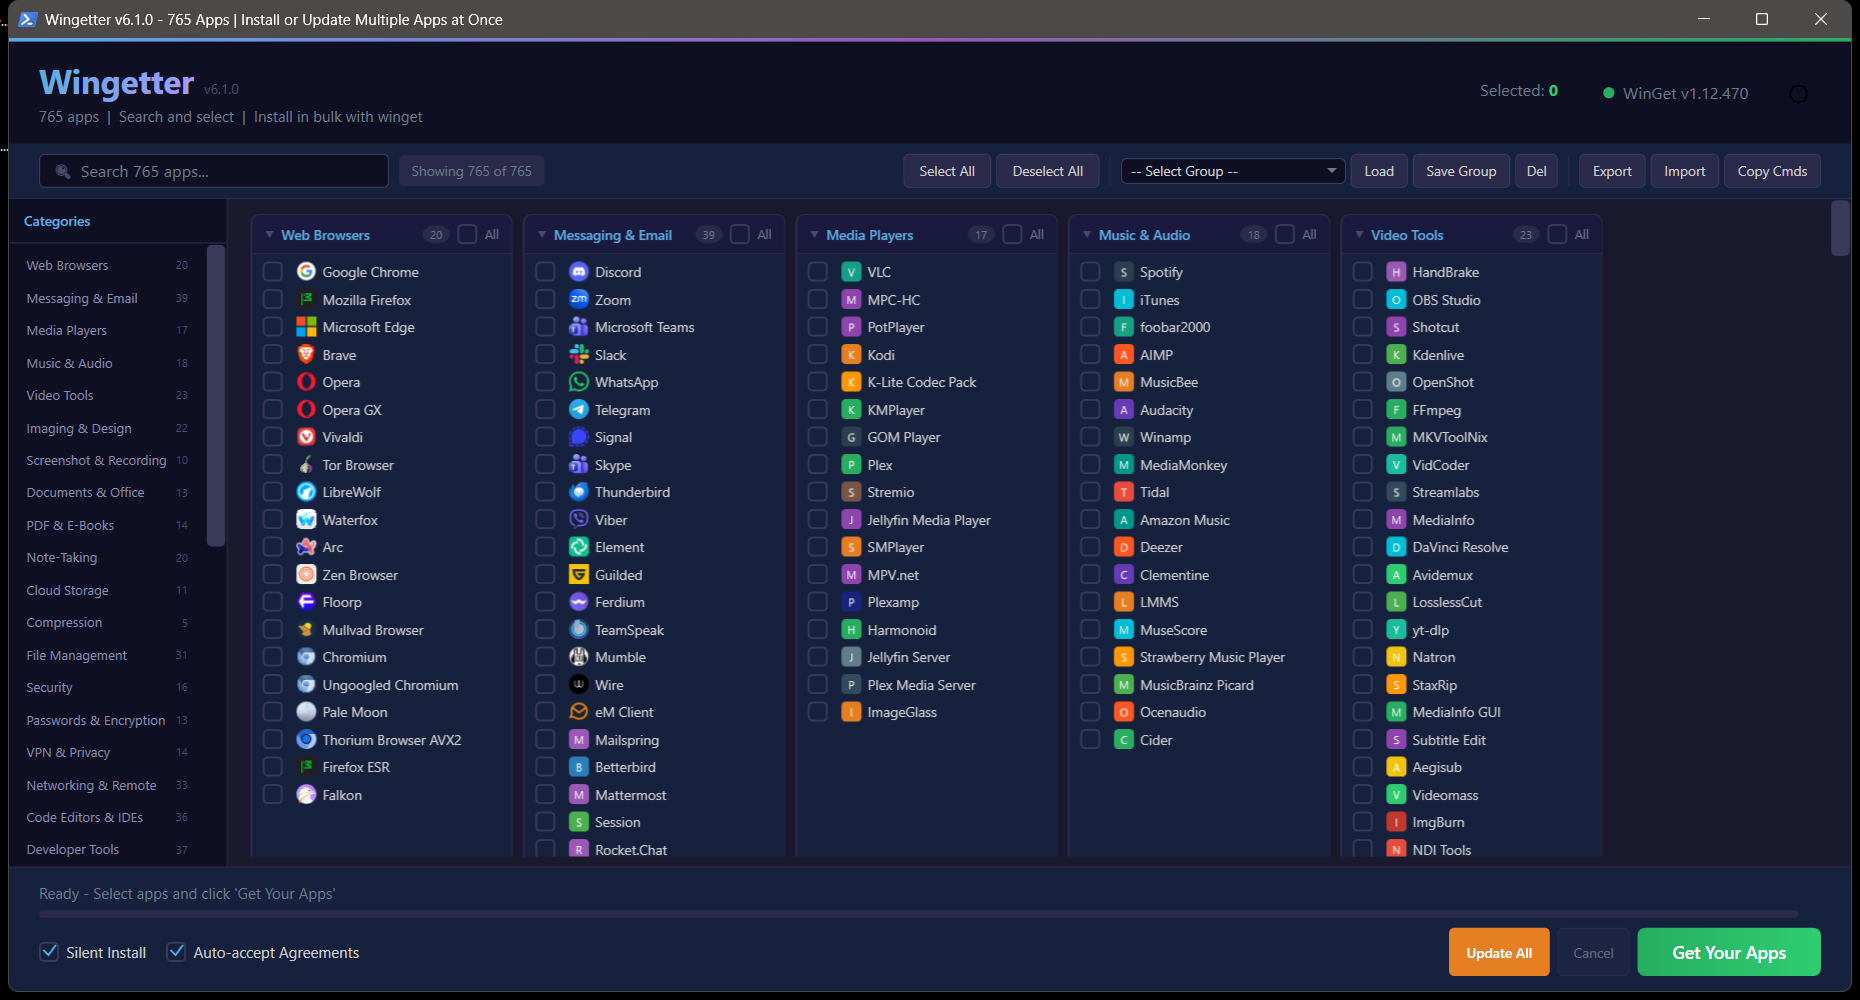Disable Auto-accept Agreements

point(176,952)
